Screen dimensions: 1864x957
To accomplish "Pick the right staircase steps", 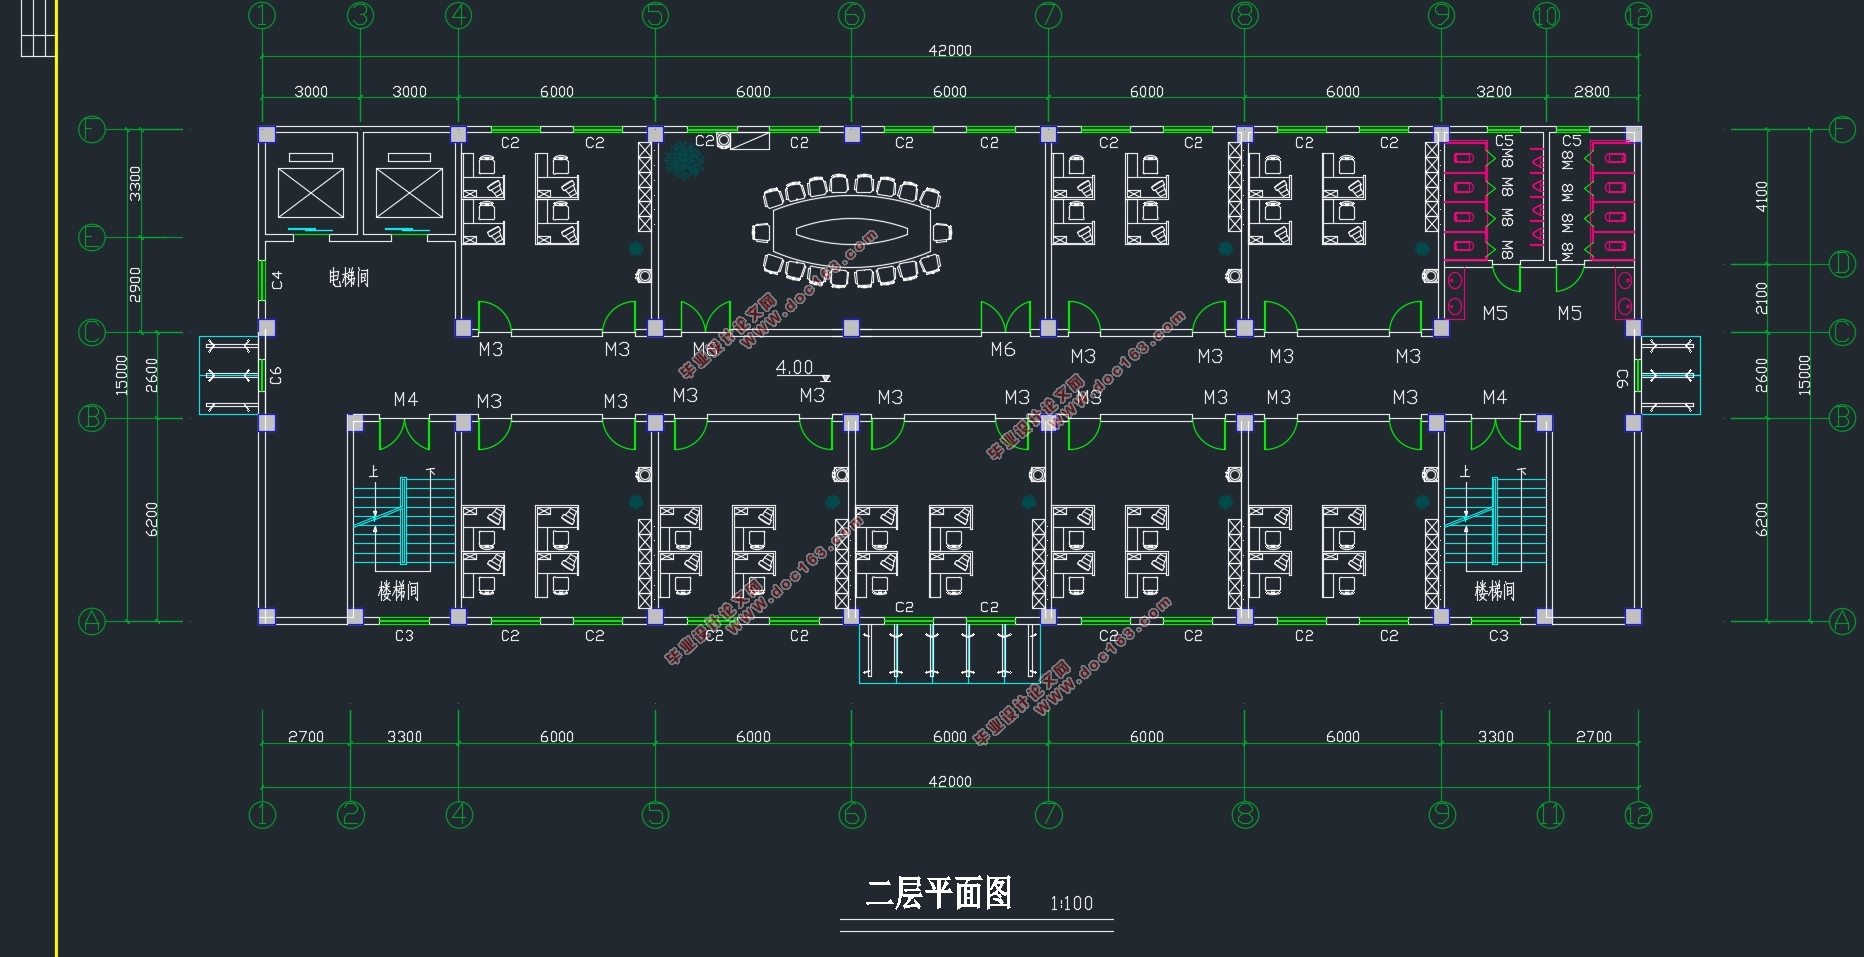I will click(1495, 520).
